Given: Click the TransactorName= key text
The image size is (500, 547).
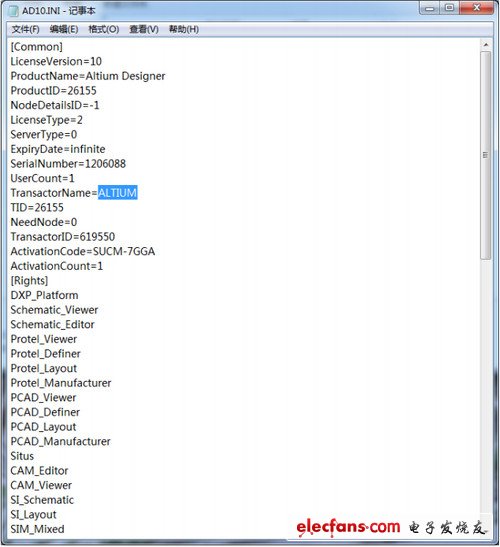Looking at the screenshot, I should coord(54,193).
